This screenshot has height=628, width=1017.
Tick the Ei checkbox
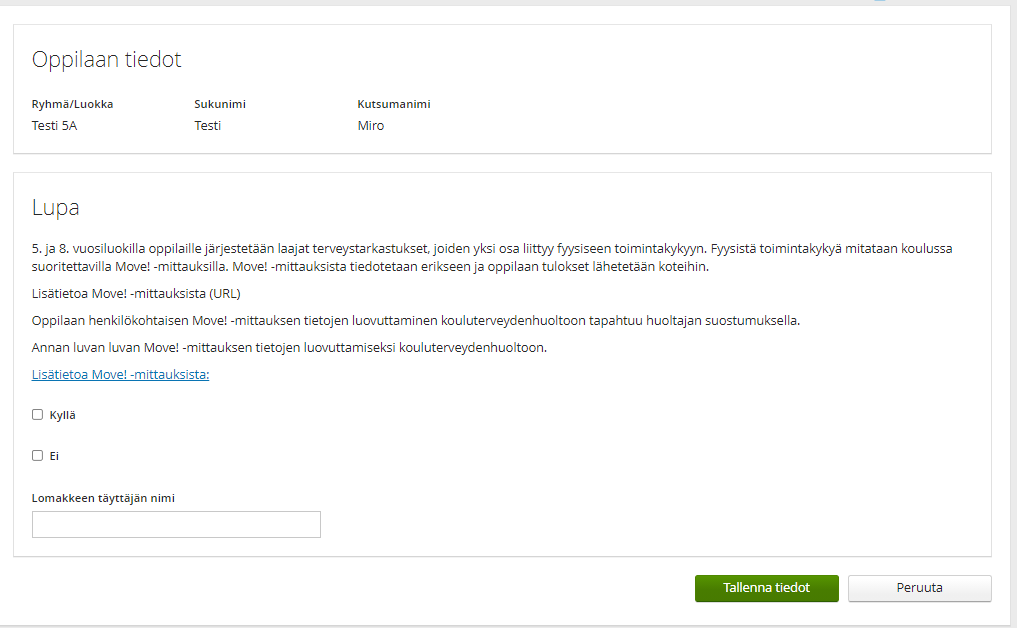click(38, 455)
